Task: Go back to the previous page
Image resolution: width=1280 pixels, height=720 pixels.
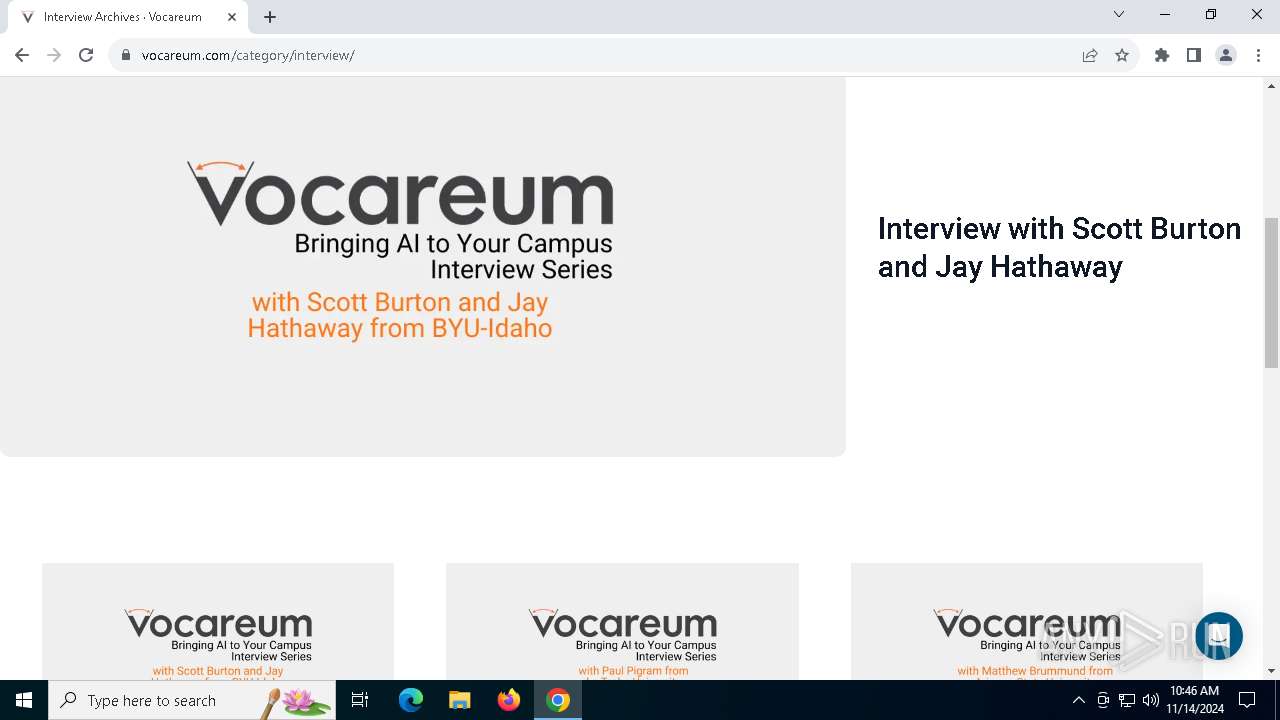Action: coord(22,55)
